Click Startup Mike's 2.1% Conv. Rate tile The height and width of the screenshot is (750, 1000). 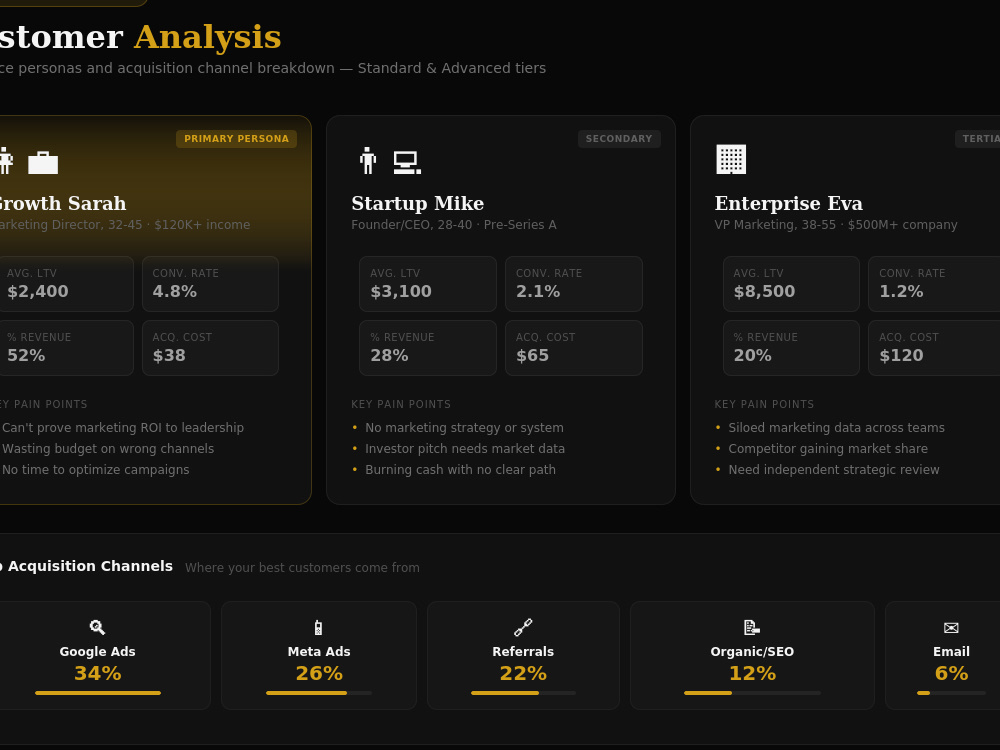(574, 284)
